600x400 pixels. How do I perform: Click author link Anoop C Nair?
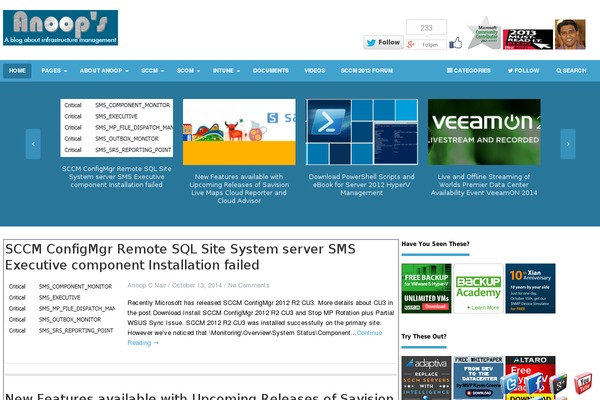147,286
